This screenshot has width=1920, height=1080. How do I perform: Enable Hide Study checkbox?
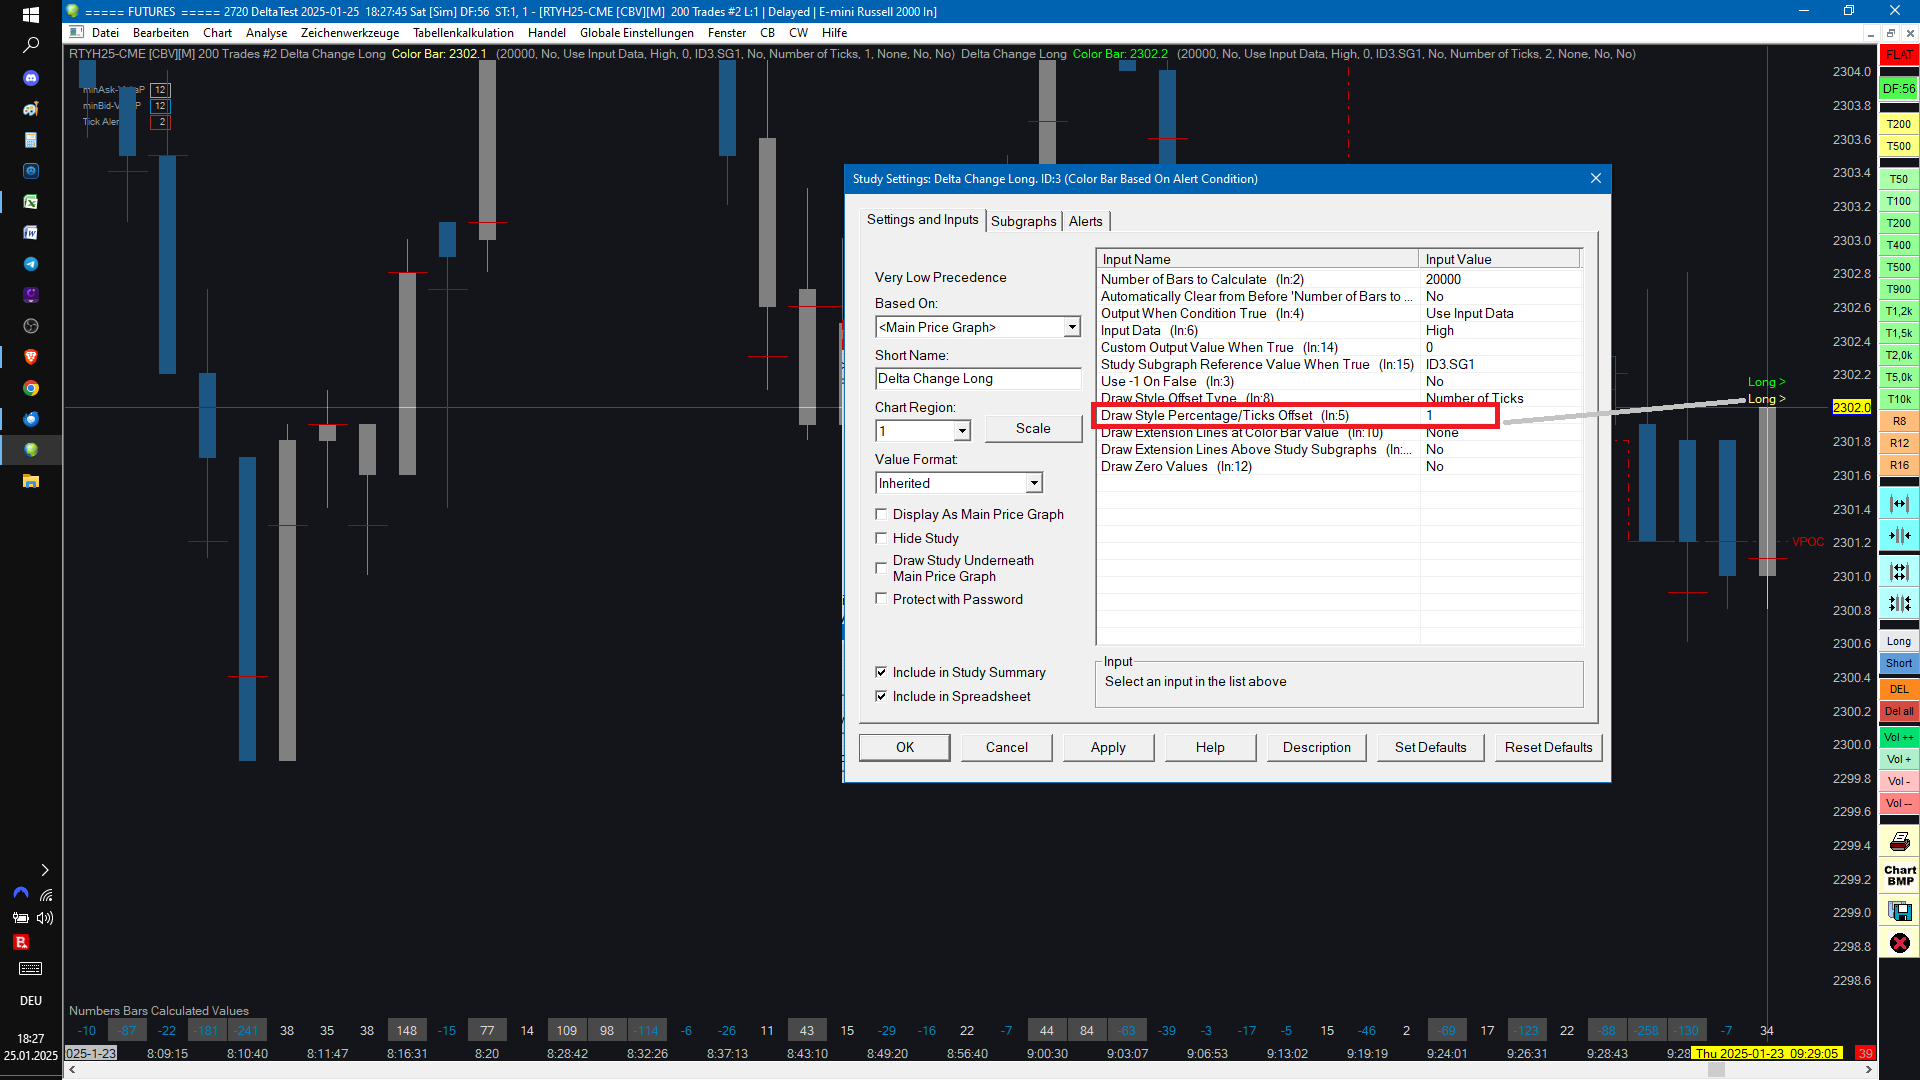click(881, 538)
